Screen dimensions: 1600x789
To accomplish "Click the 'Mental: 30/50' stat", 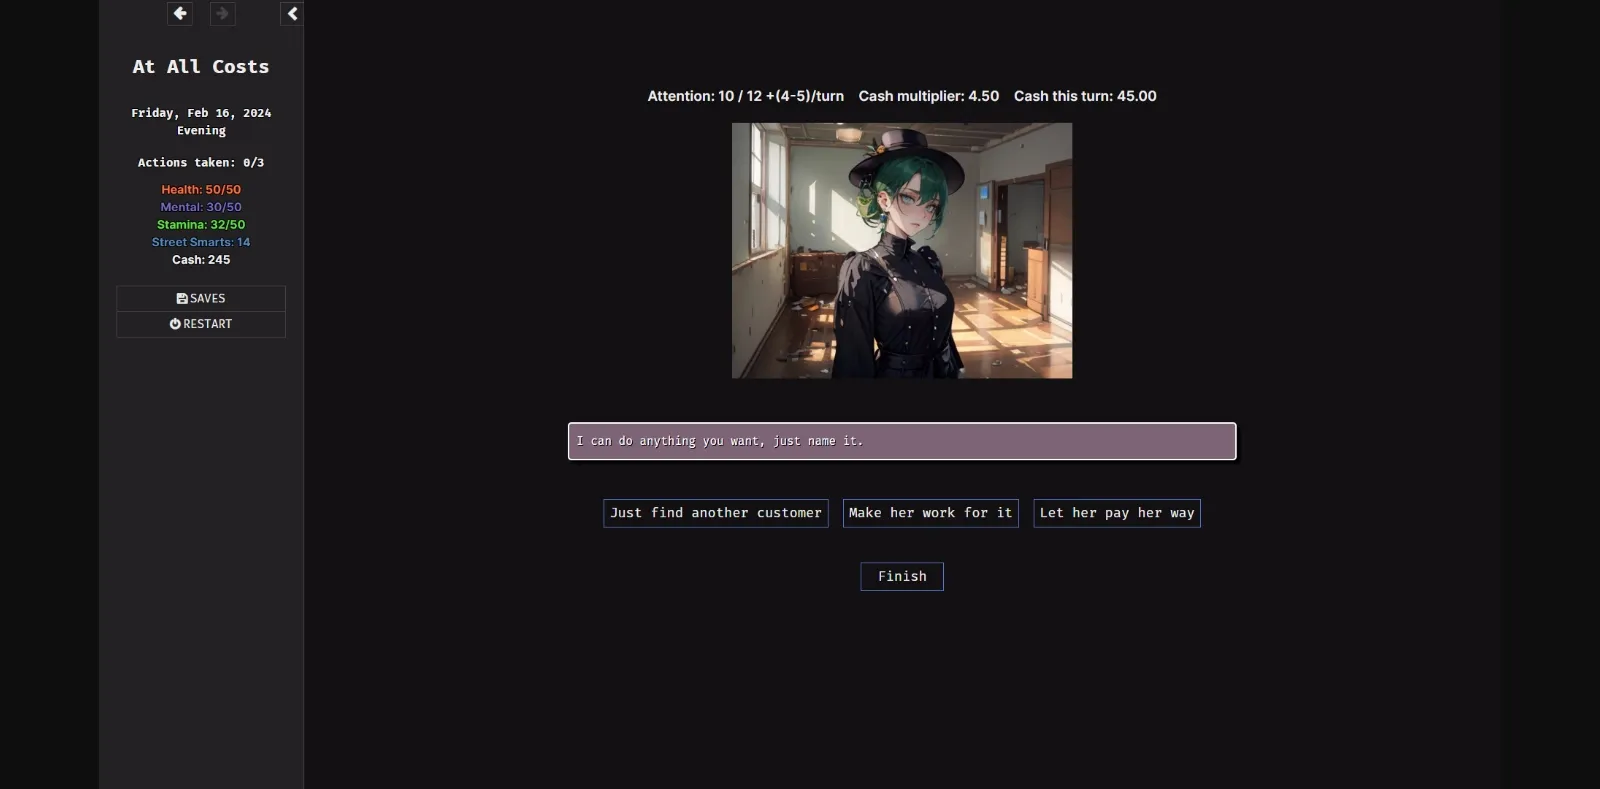I will 201,207.
